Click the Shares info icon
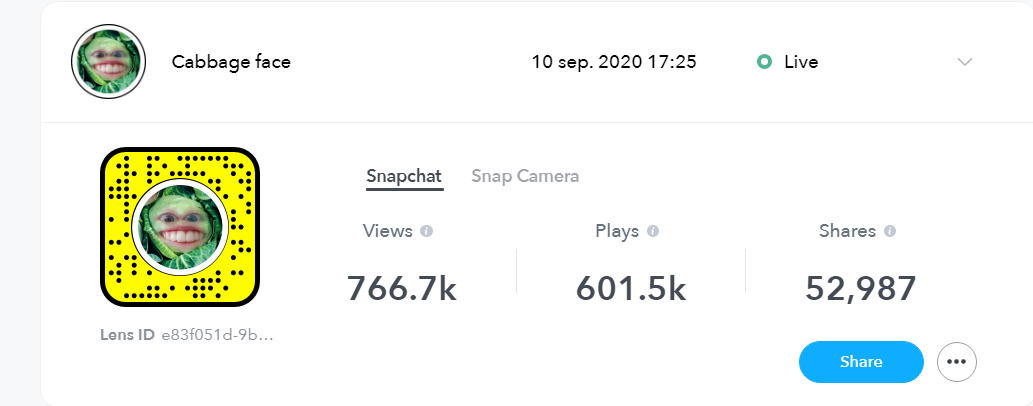The width and height of the screenshot is (1033, 406). [890, 231]
